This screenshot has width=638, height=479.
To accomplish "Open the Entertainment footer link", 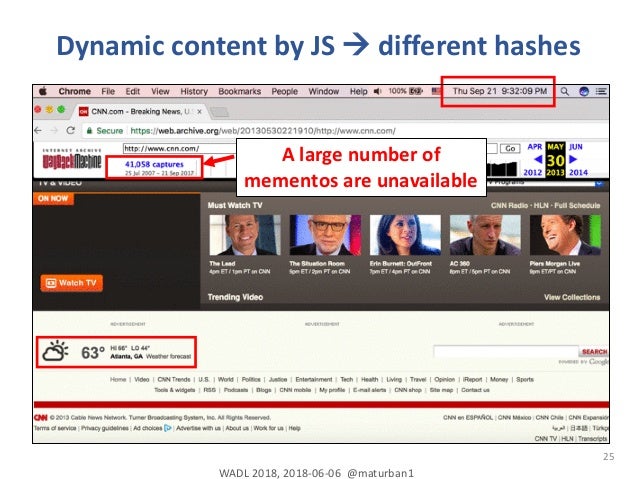I will point(314,379).
